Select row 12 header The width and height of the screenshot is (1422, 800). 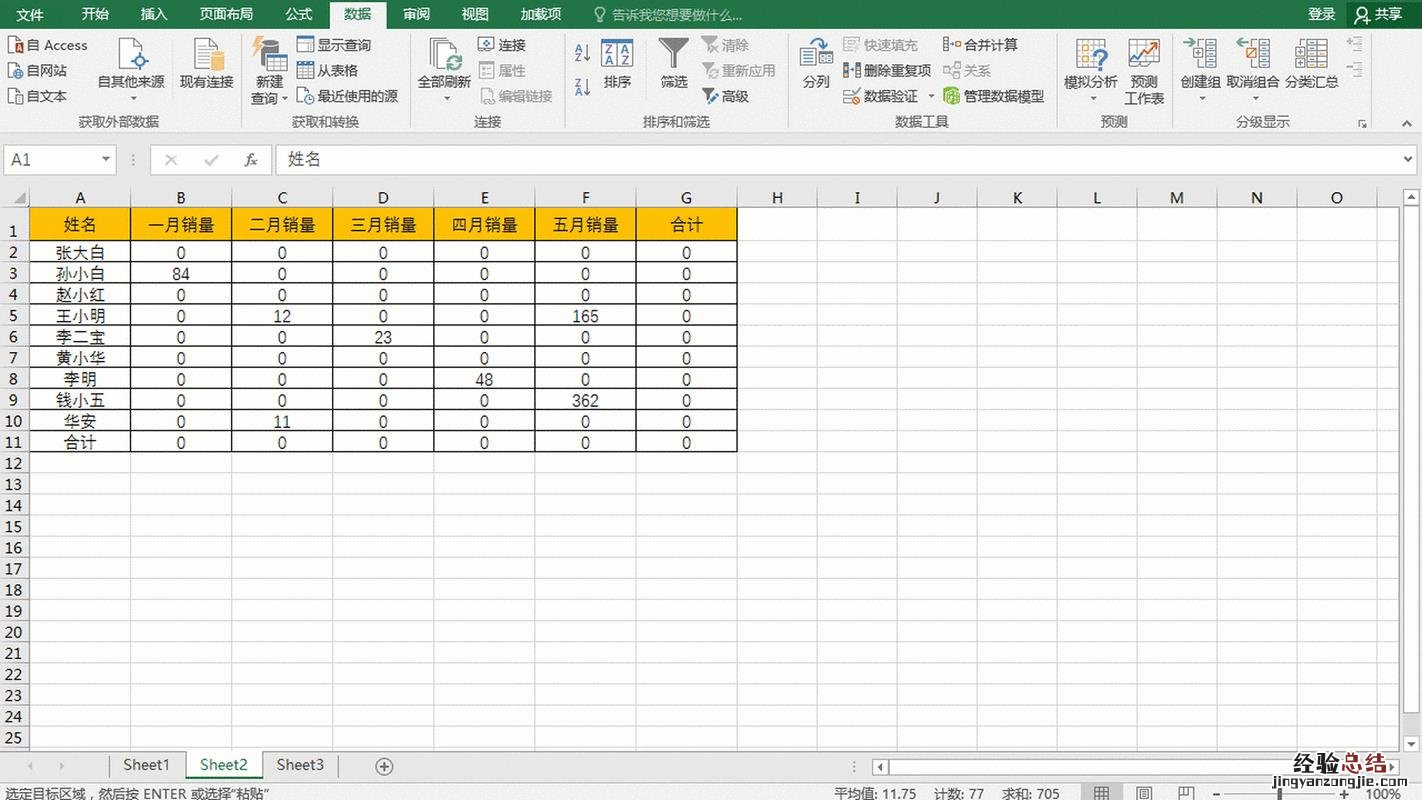coord(14,463)
